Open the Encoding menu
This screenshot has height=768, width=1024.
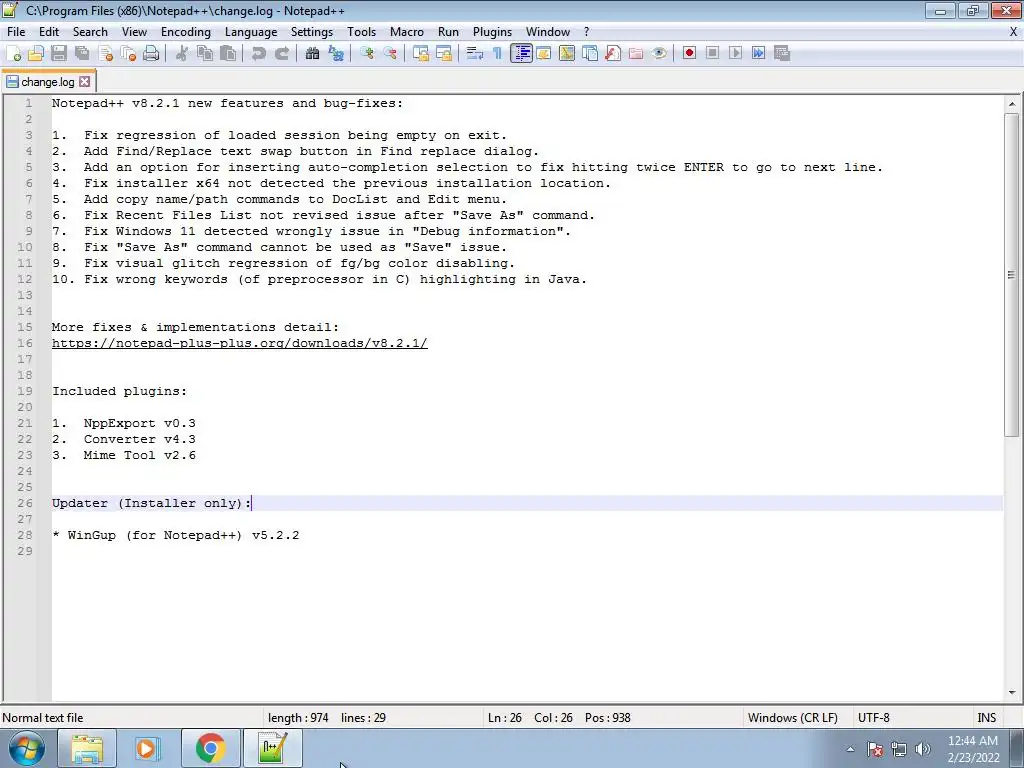click(185, 32)
